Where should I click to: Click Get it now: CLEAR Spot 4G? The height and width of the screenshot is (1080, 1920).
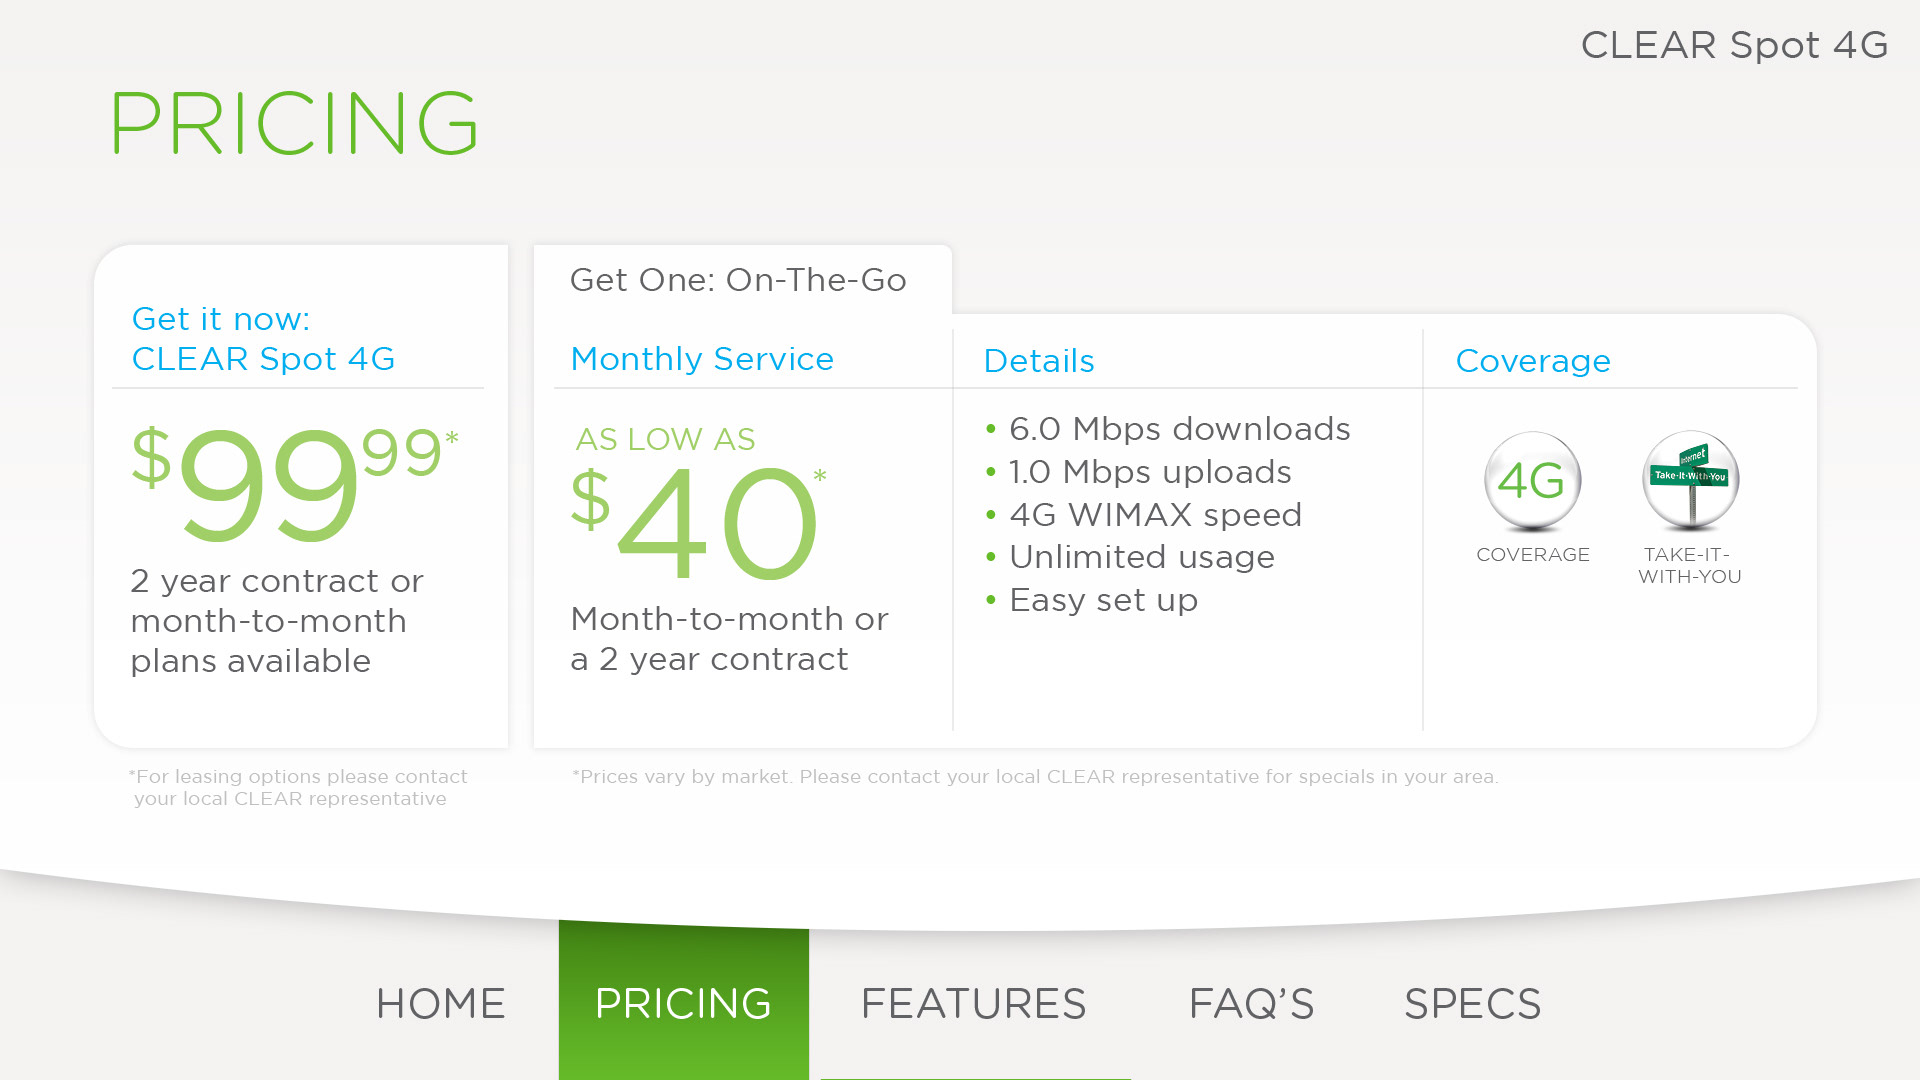pyautogui.click(x=263, y=339)
